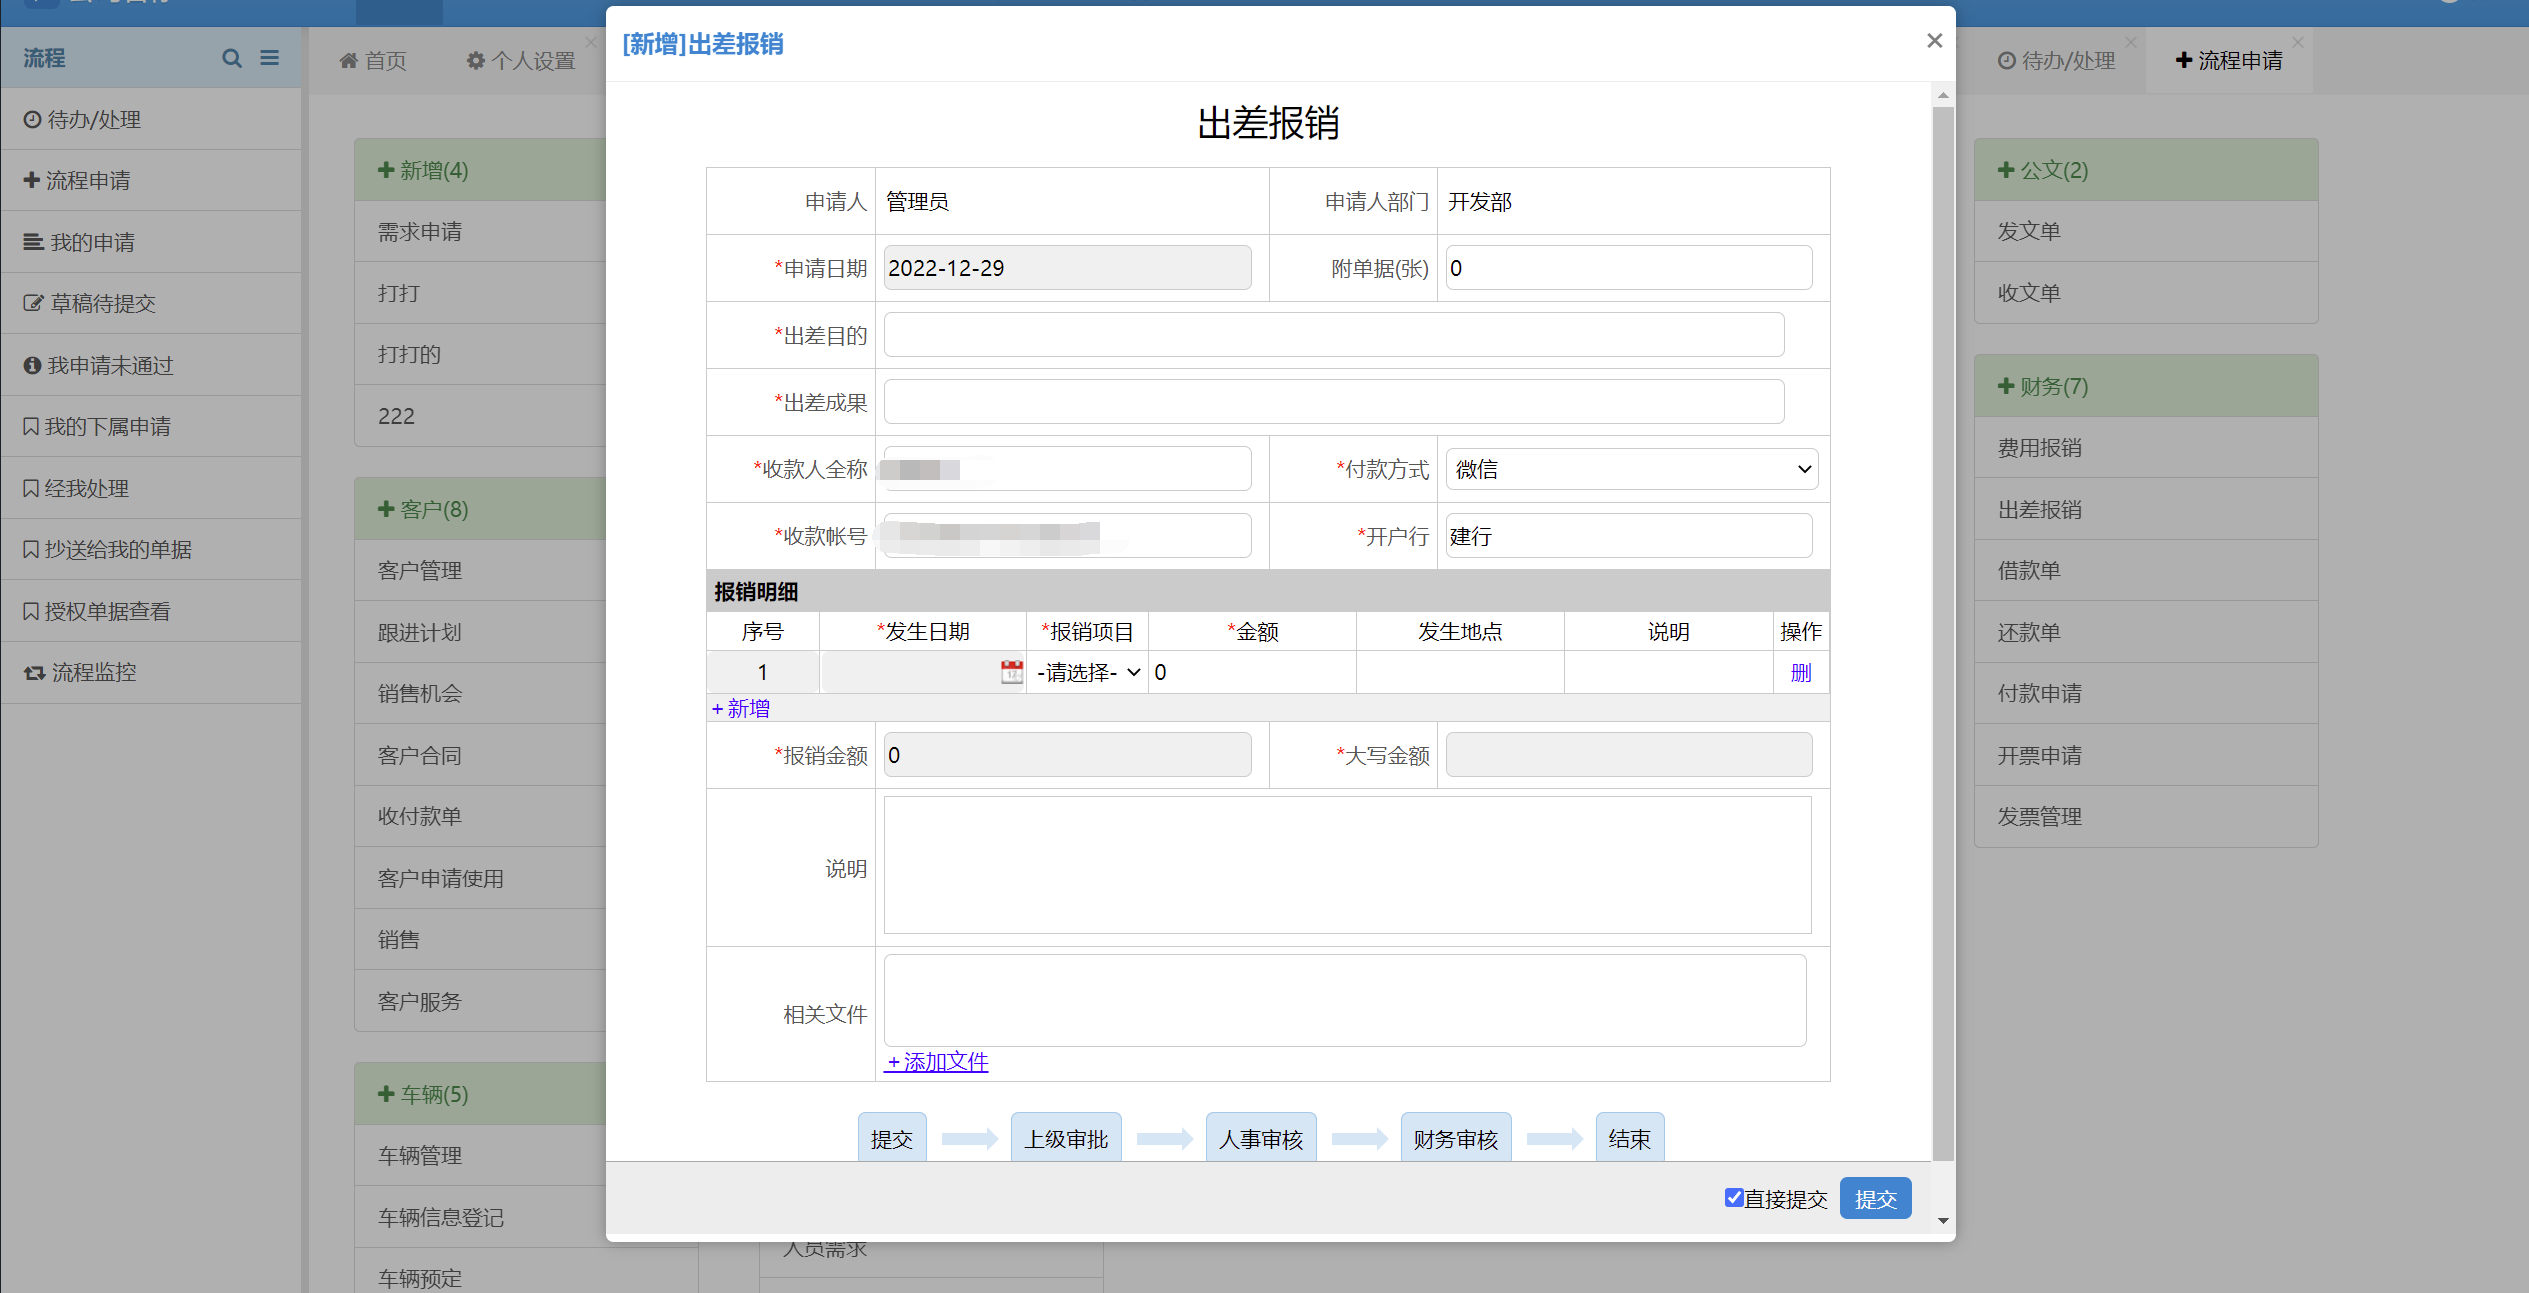Click the plus icon beside 财务(7)
2529x1293 pixels.
2006,386
